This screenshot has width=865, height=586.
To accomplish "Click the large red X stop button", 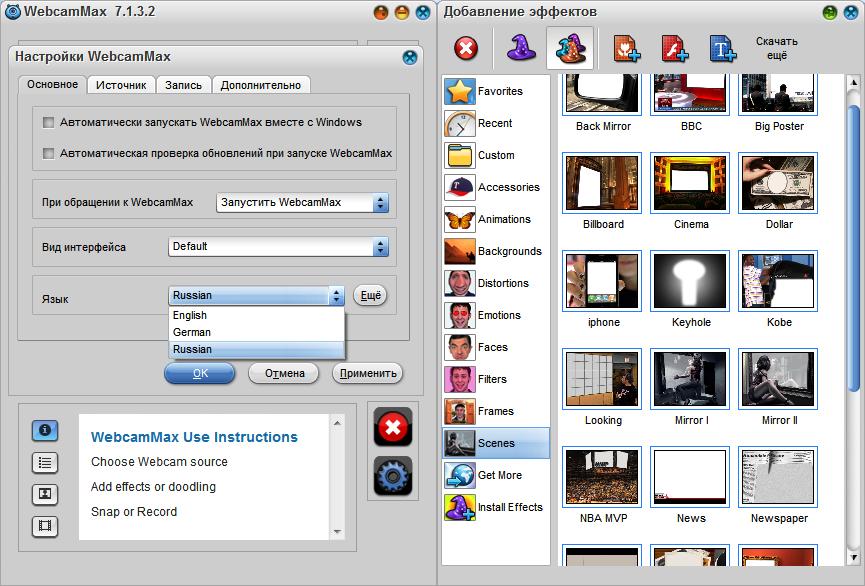I will coord(393,427).
